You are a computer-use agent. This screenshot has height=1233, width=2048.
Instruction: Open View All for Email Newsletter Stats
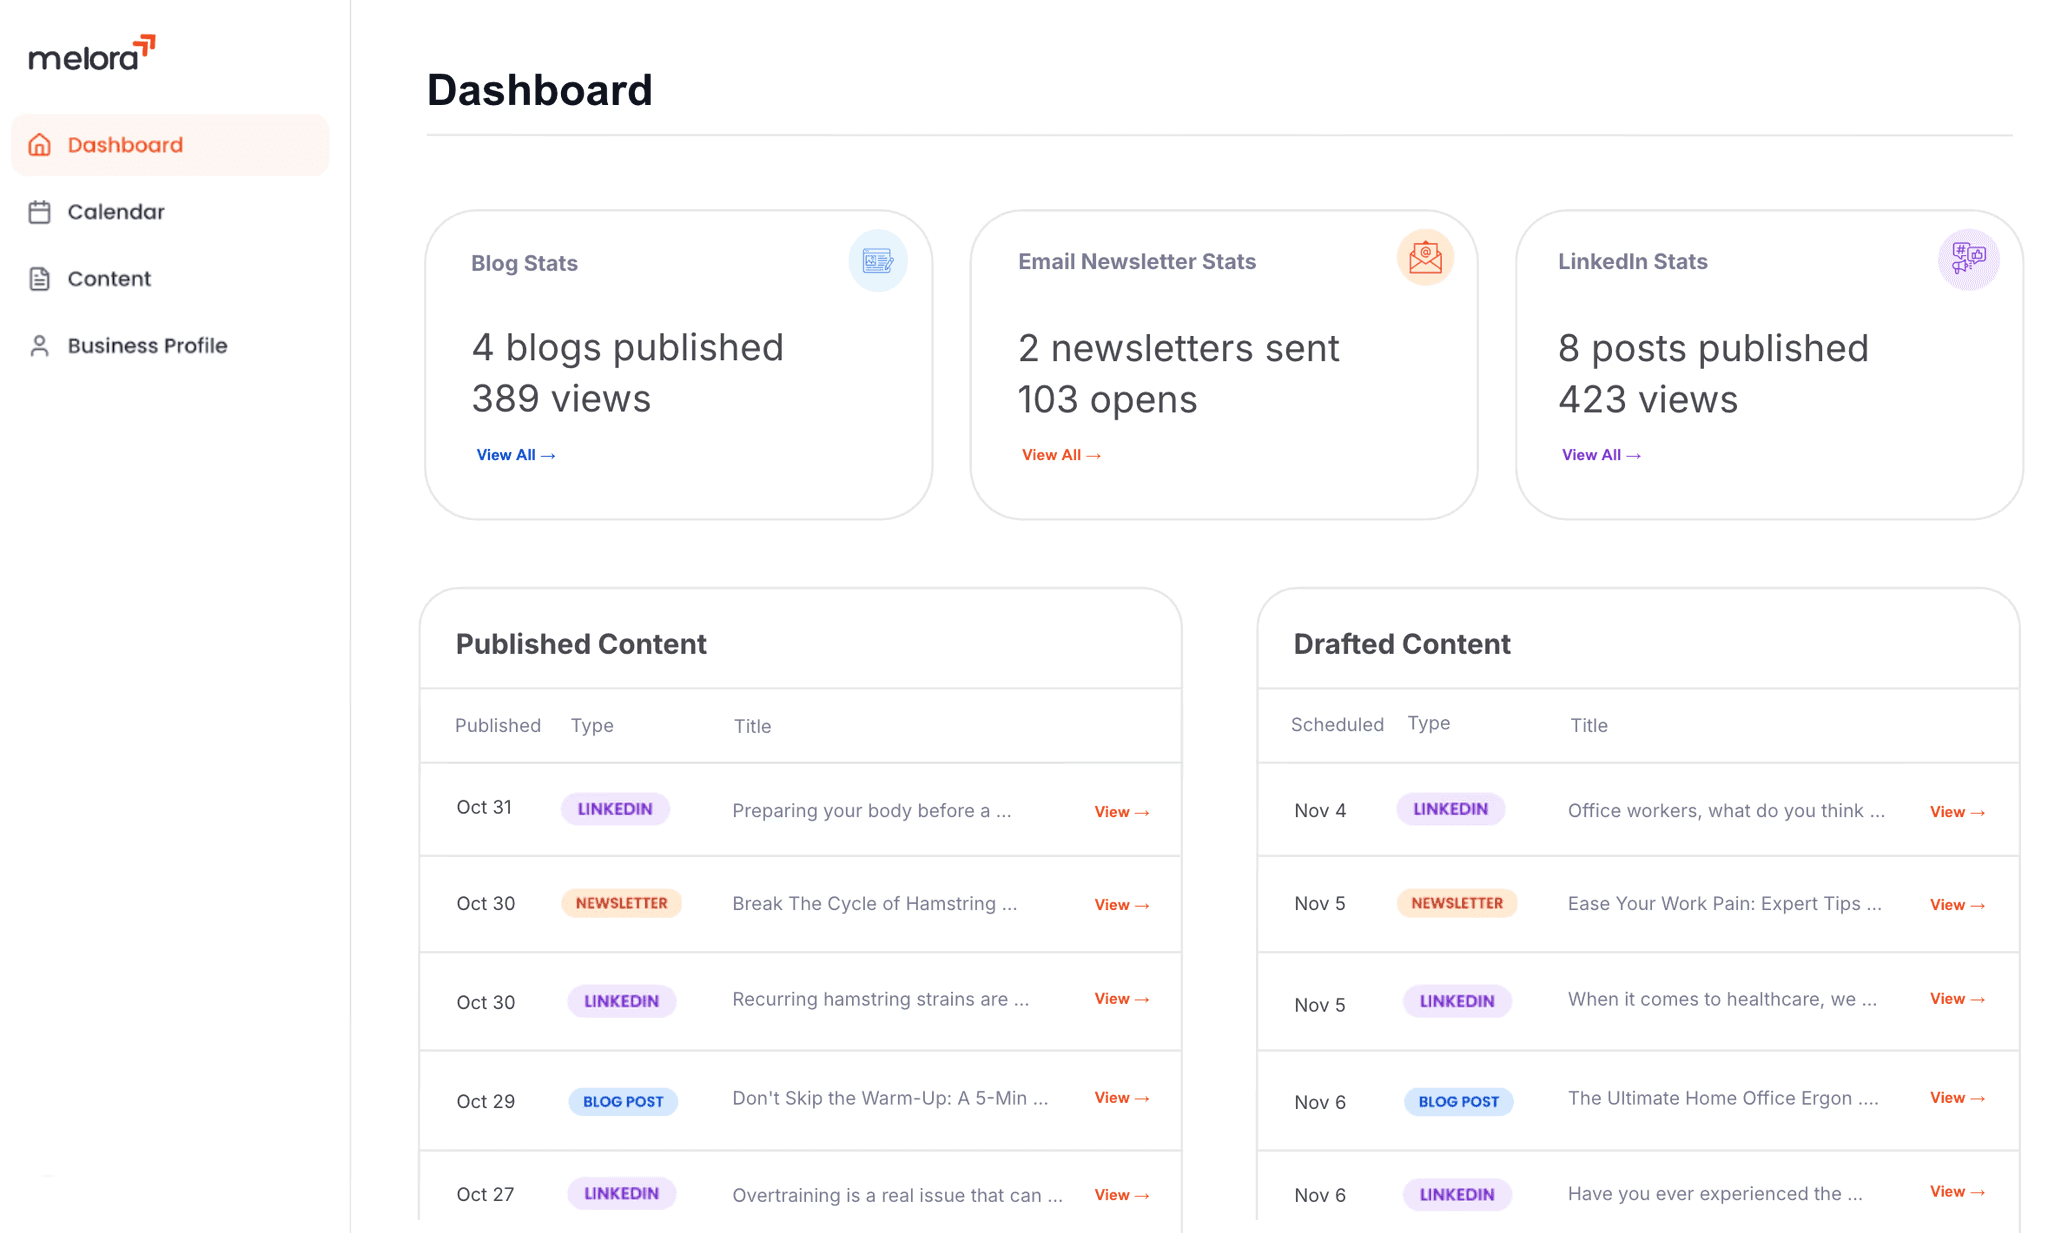point(1061,455)
